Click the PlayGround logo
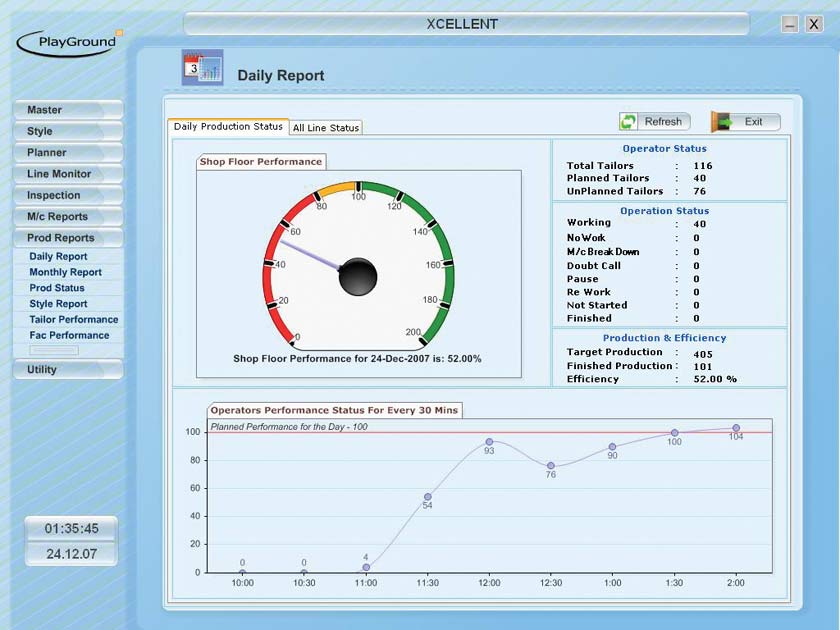 click(68, 42)
